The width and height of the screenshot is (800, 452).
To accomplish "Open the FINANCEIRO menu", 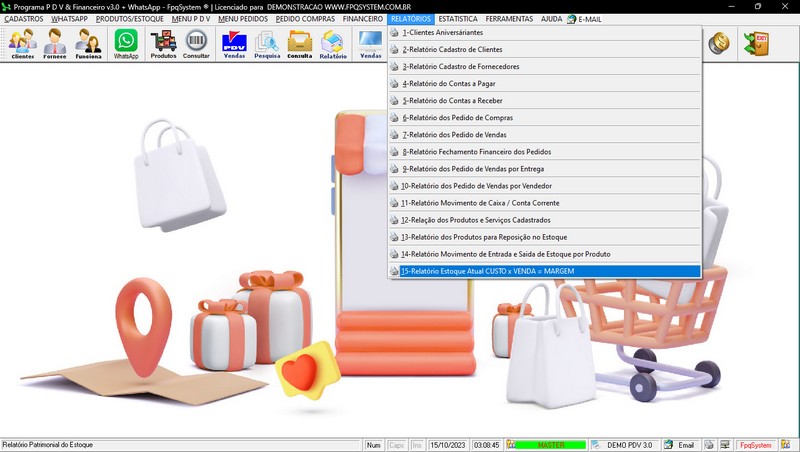I will [363, 19].
